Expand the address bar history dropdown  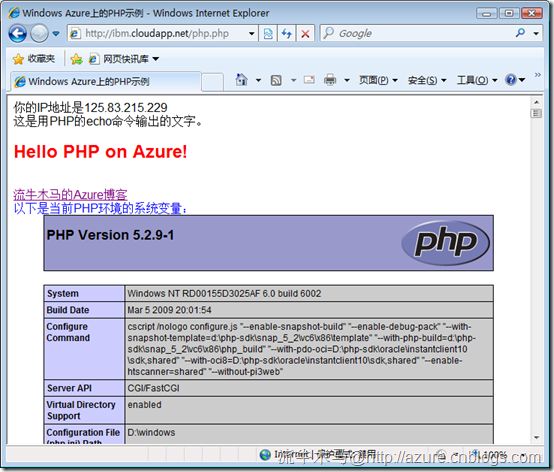(x=252, y=34)
